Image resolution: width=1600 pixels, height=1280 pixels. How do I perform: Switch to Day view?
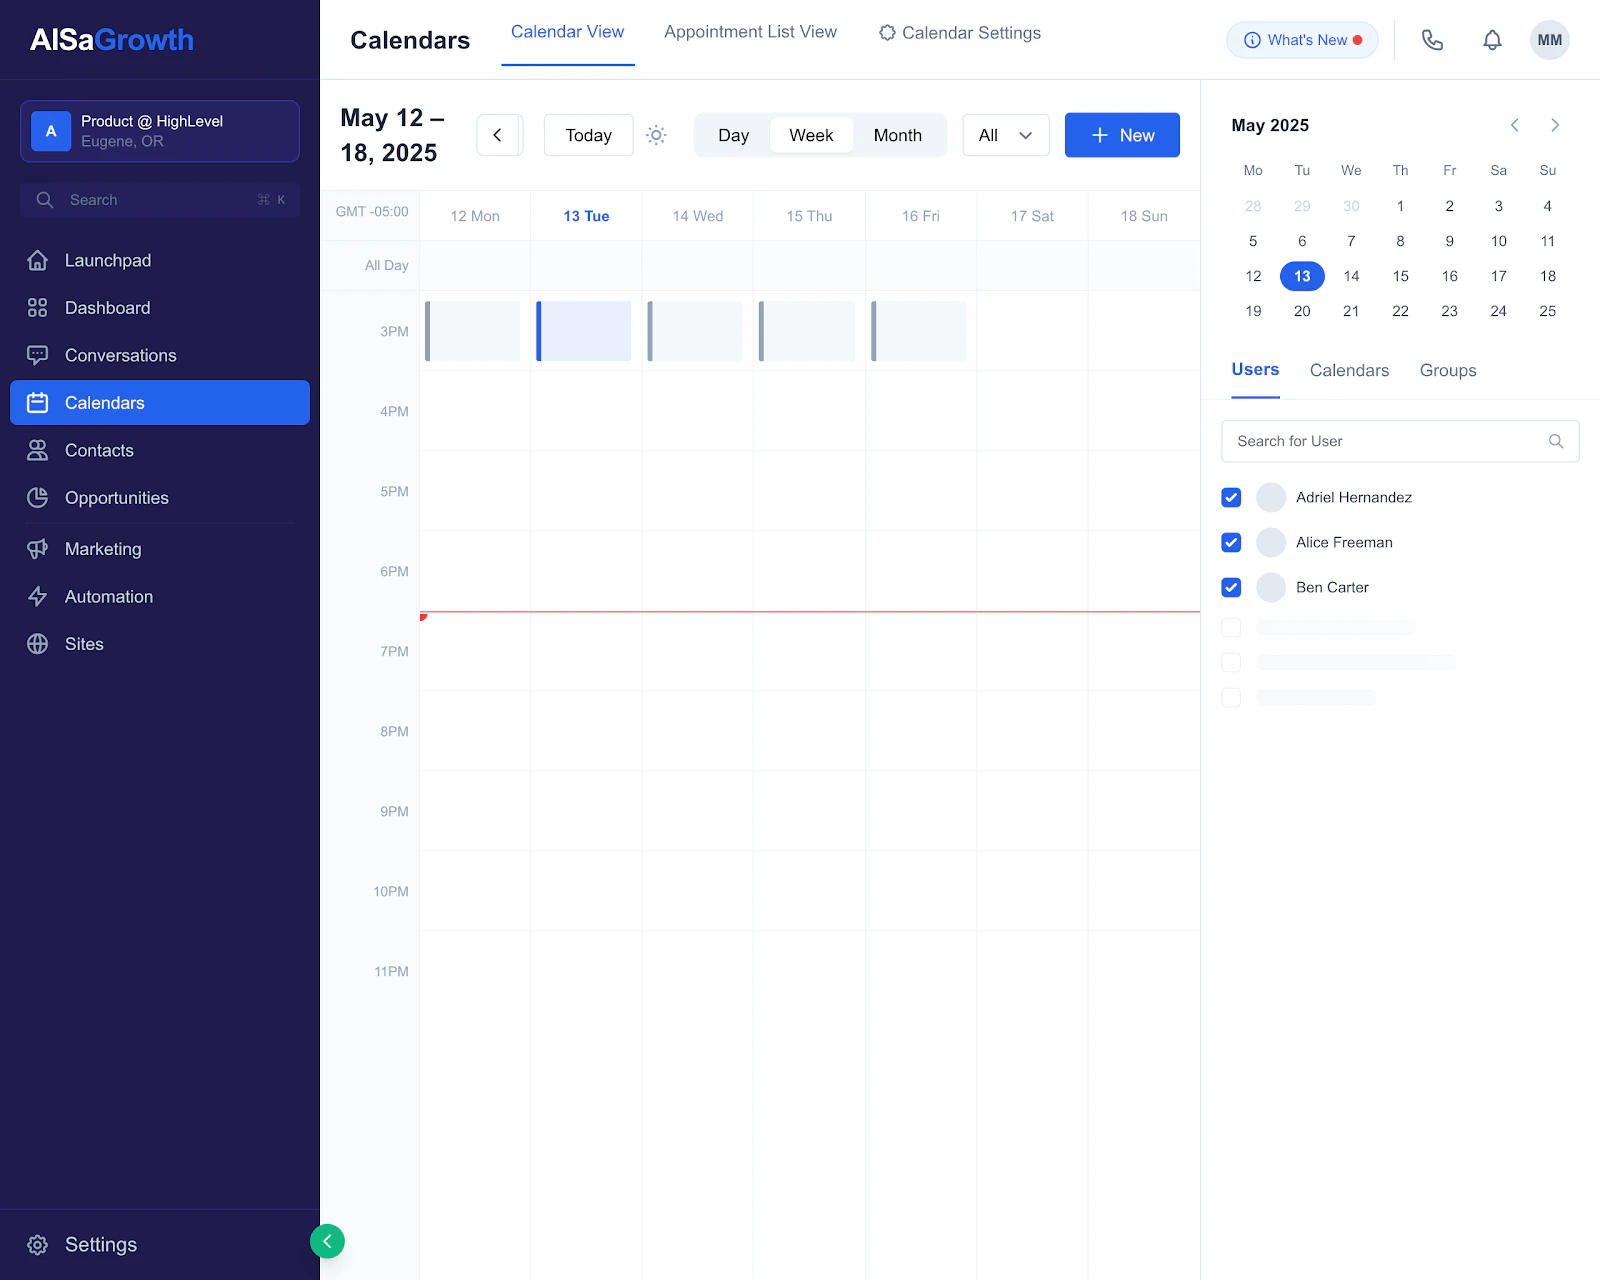click(733, 135)
